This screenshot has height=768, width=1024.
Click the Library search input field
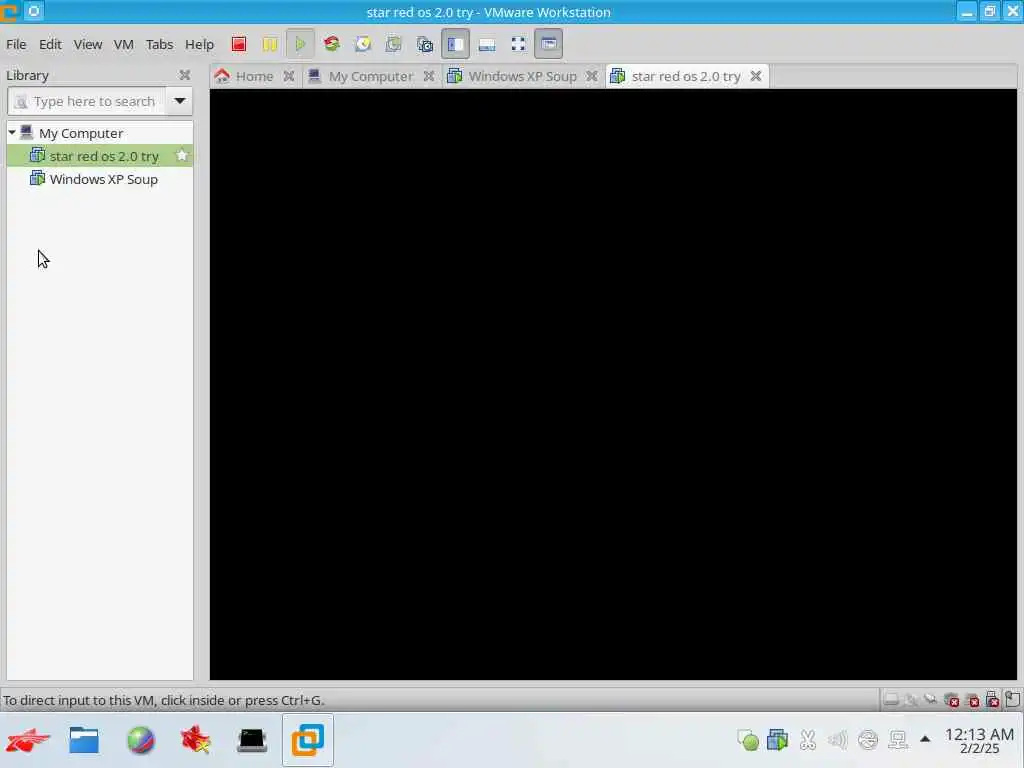tap(87, 101)
